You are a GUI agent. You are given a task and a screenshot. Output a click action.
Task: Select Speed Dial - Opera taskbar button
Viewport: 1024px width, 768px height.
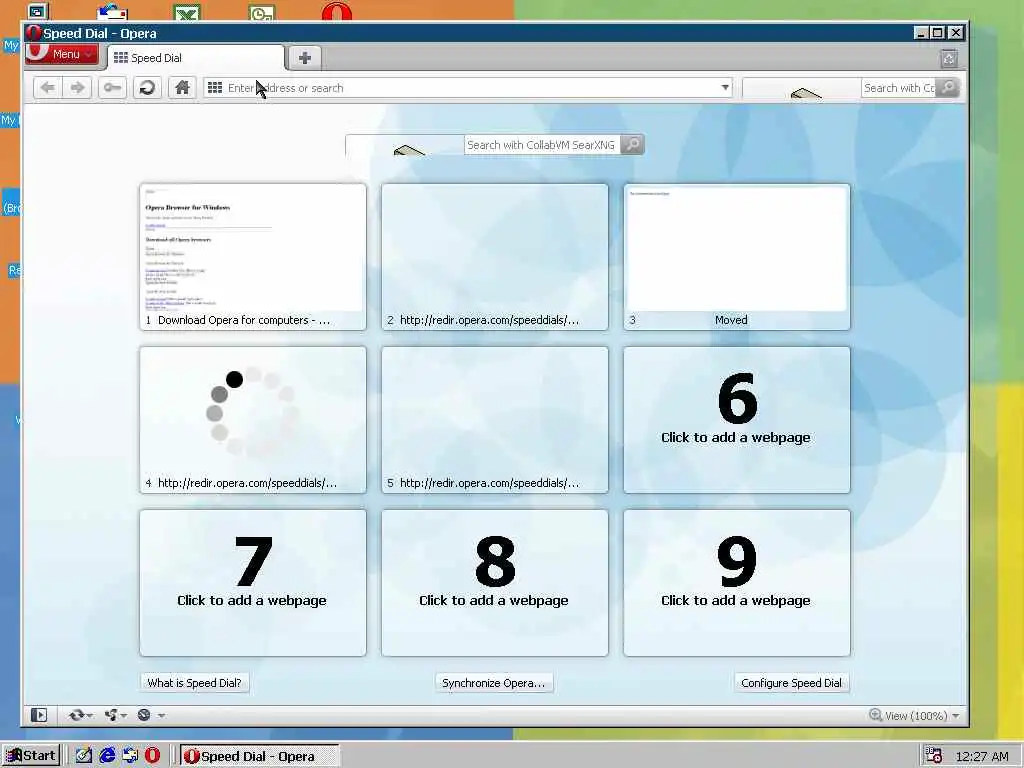(260, 756)
